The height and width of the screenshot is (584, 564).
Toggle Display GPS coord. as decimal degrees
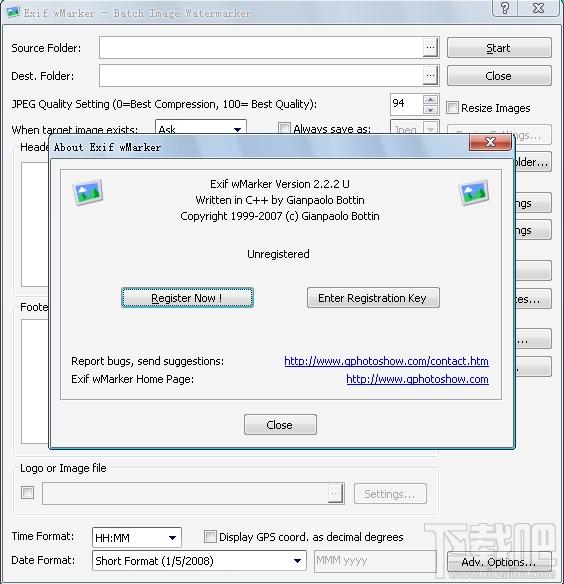210,537
